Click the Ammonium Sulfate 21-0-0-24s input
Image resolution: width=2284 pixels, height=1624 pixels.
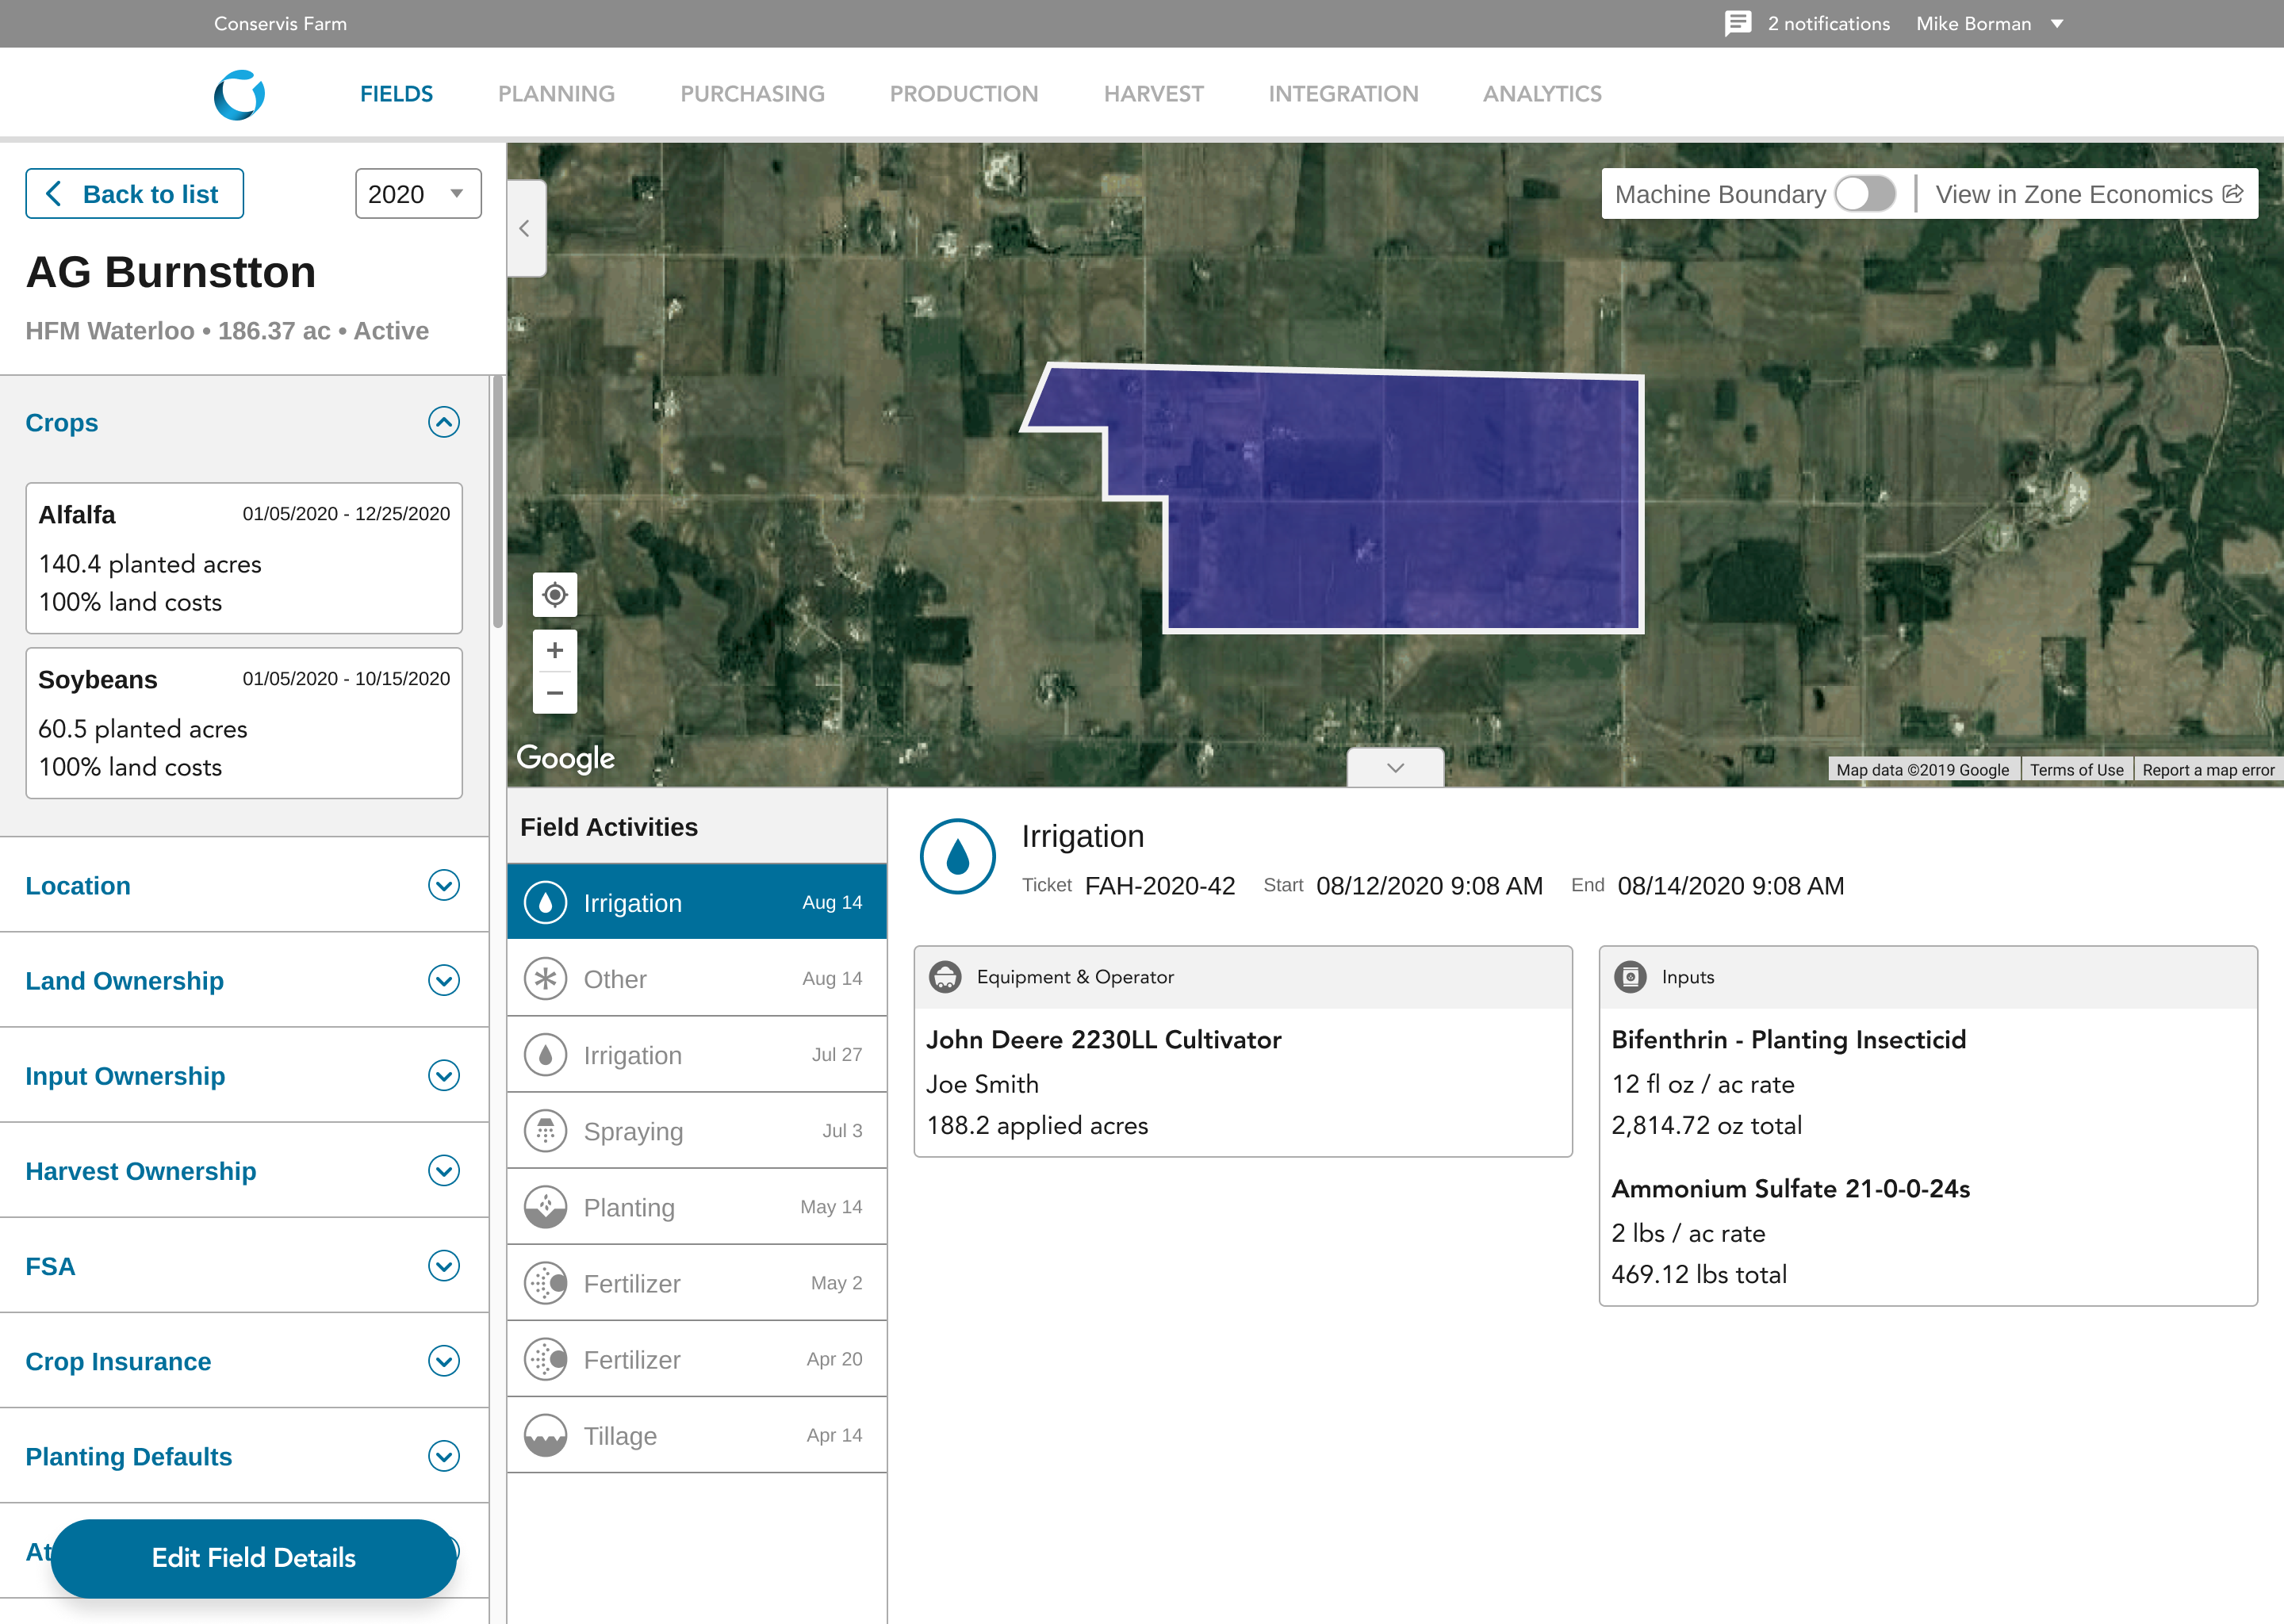(1790, 1188)
